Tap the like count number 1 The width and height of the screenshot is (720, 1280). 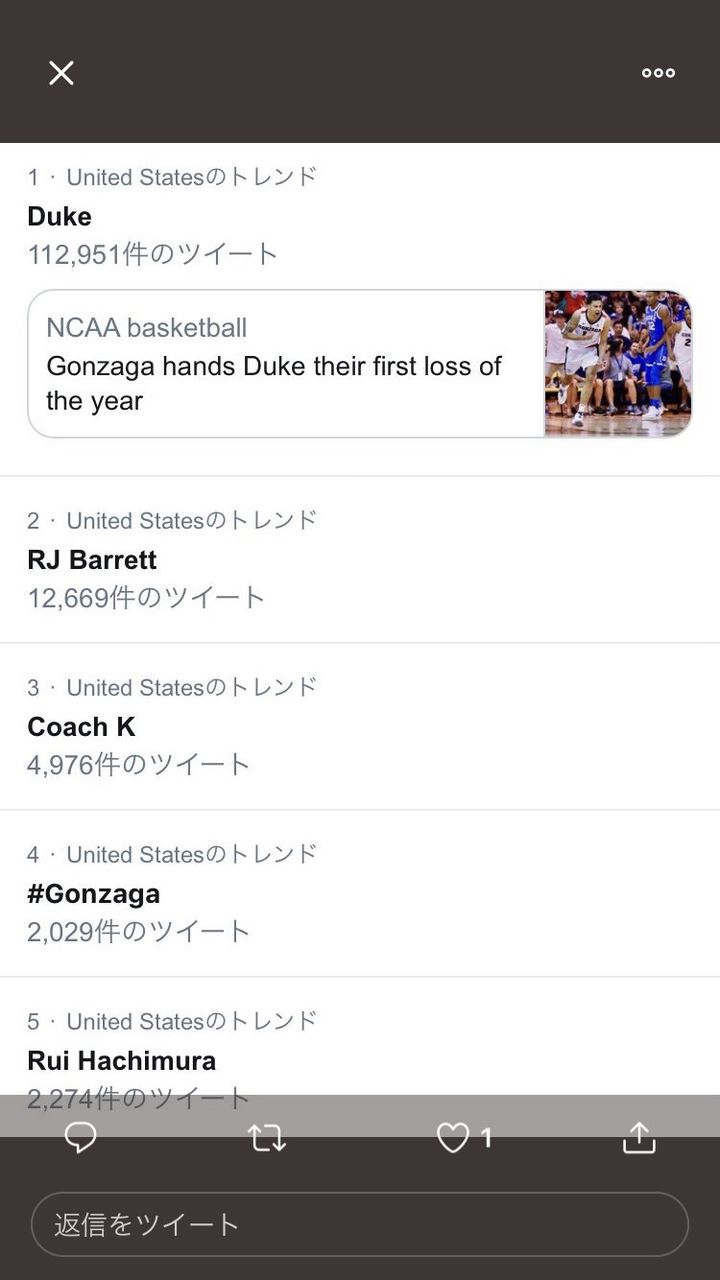(x=486, y=1137)
